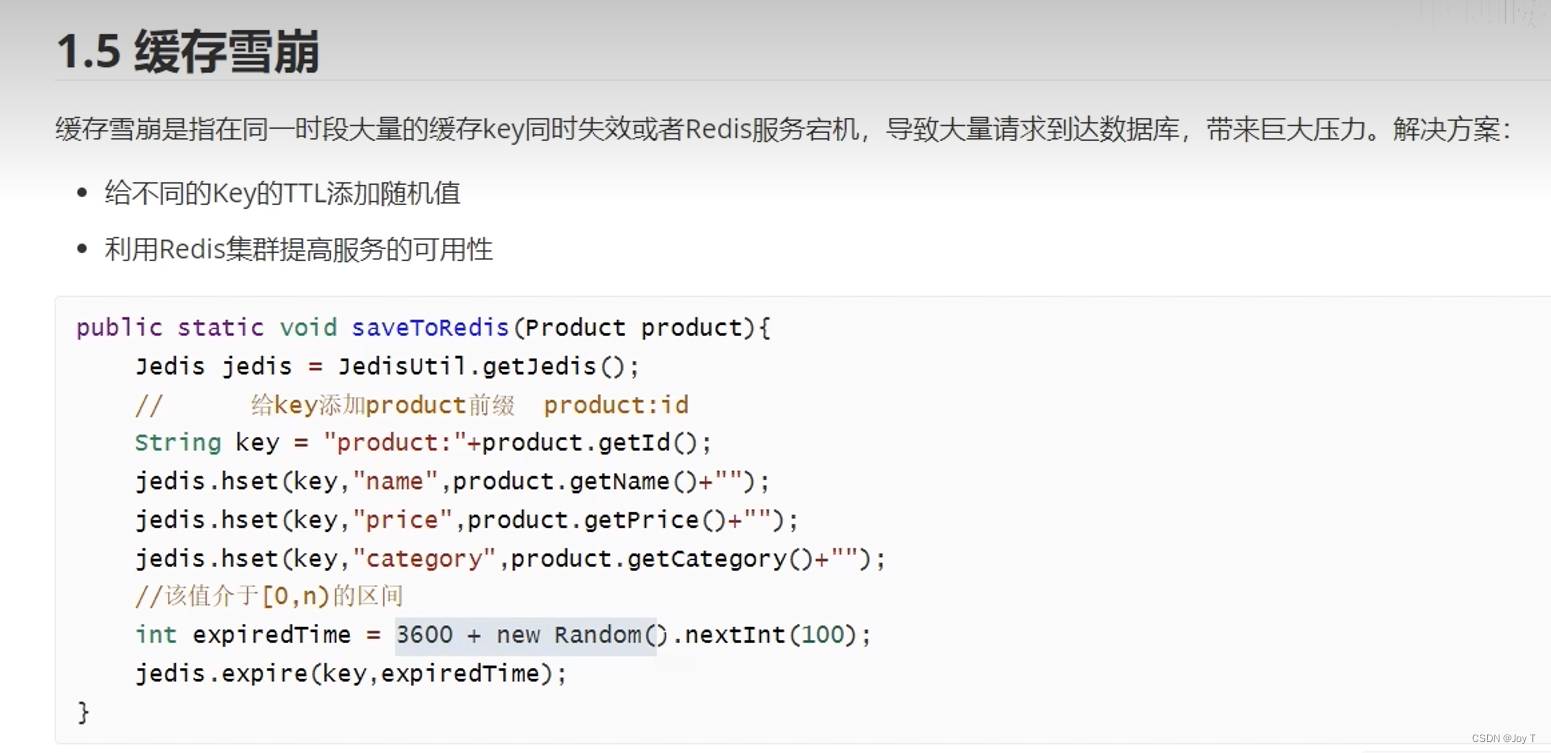Viewport: 1551px width, 753px height.
Task: Click the hset line with "price"
Action: point(466,520)
